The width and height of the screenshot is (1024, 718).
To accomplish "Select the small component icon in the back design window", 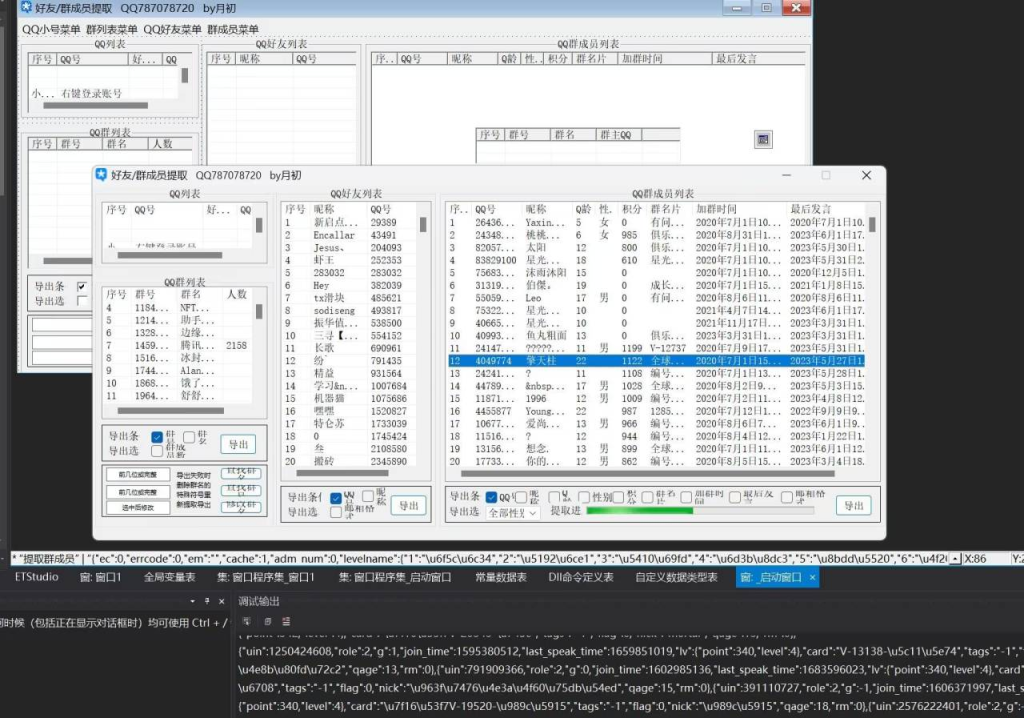I will [x=763, y=139].
